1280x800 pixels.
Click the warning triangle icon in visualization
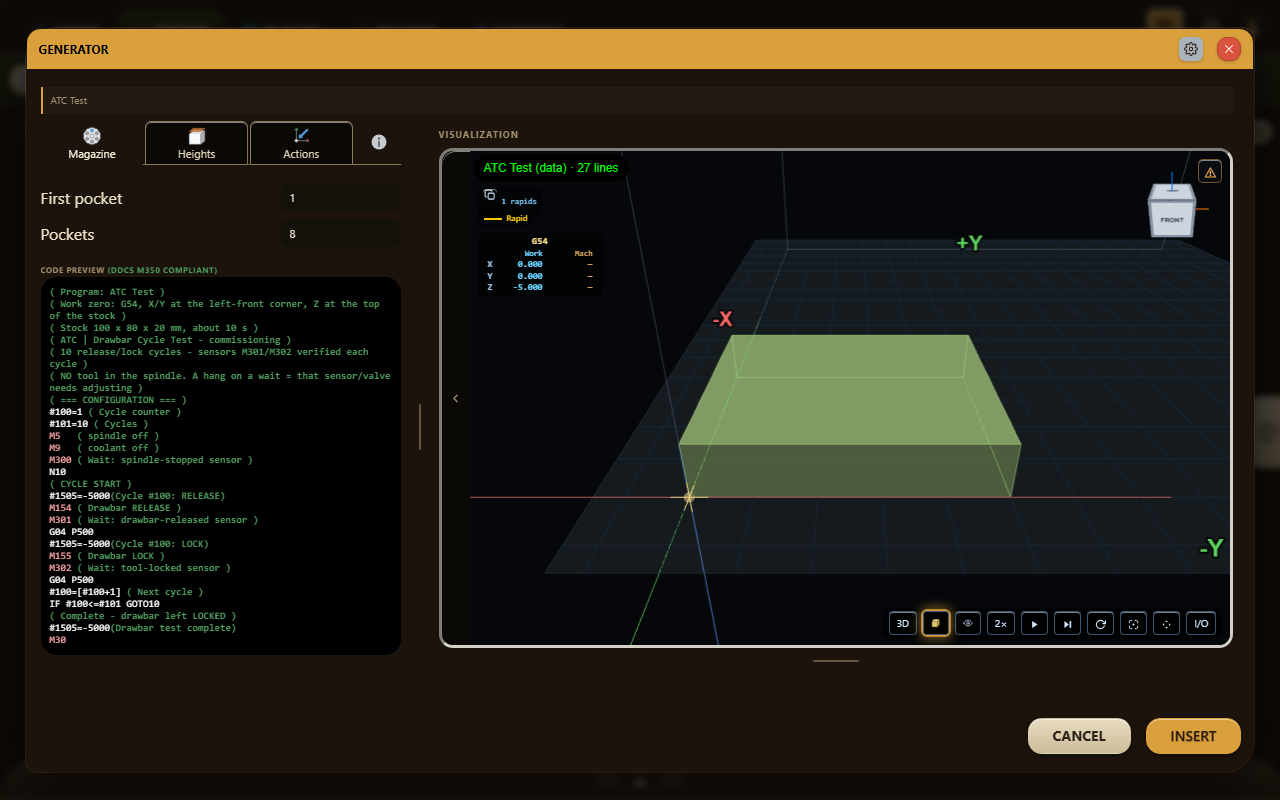pyautogui.click(x=1210, y=172)
